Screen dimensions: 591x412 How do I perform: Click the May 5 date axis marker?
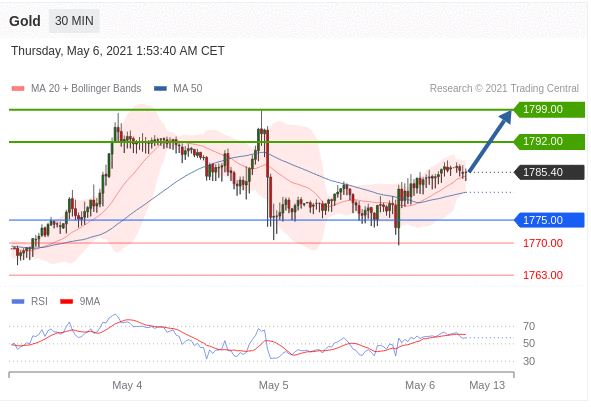point(273,385)
